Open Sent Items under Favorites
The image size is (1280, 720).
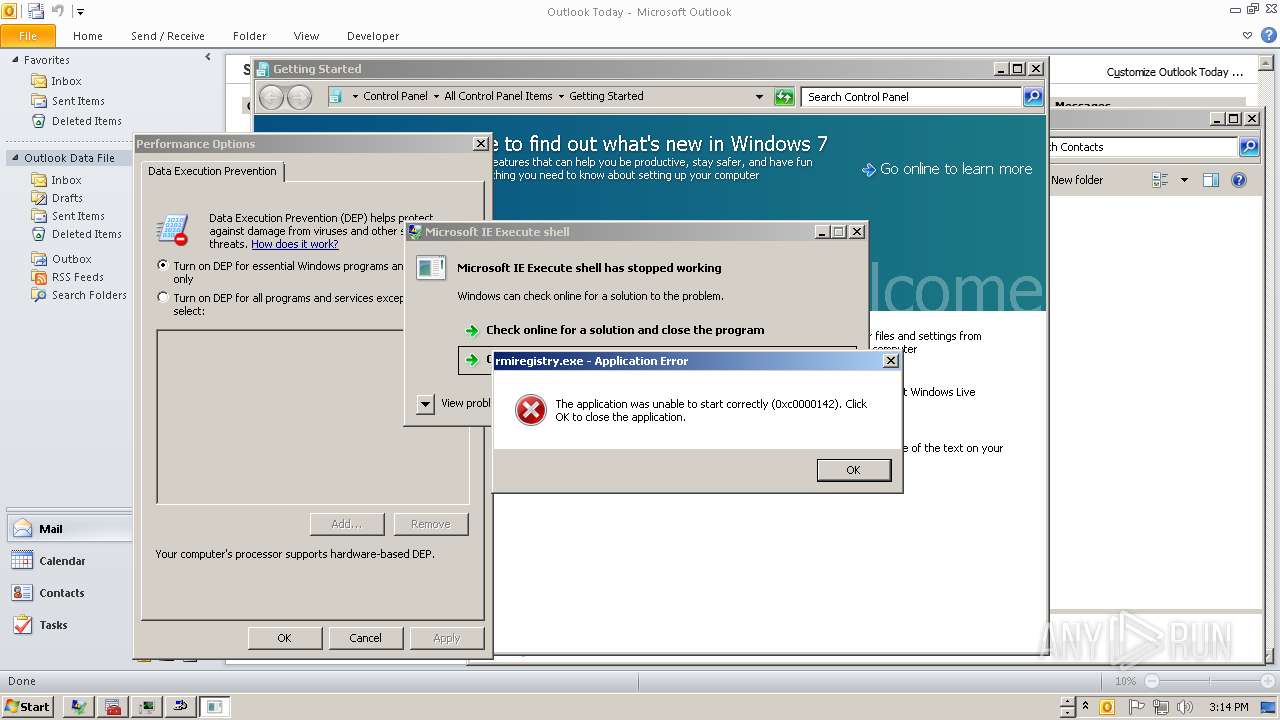77,101
